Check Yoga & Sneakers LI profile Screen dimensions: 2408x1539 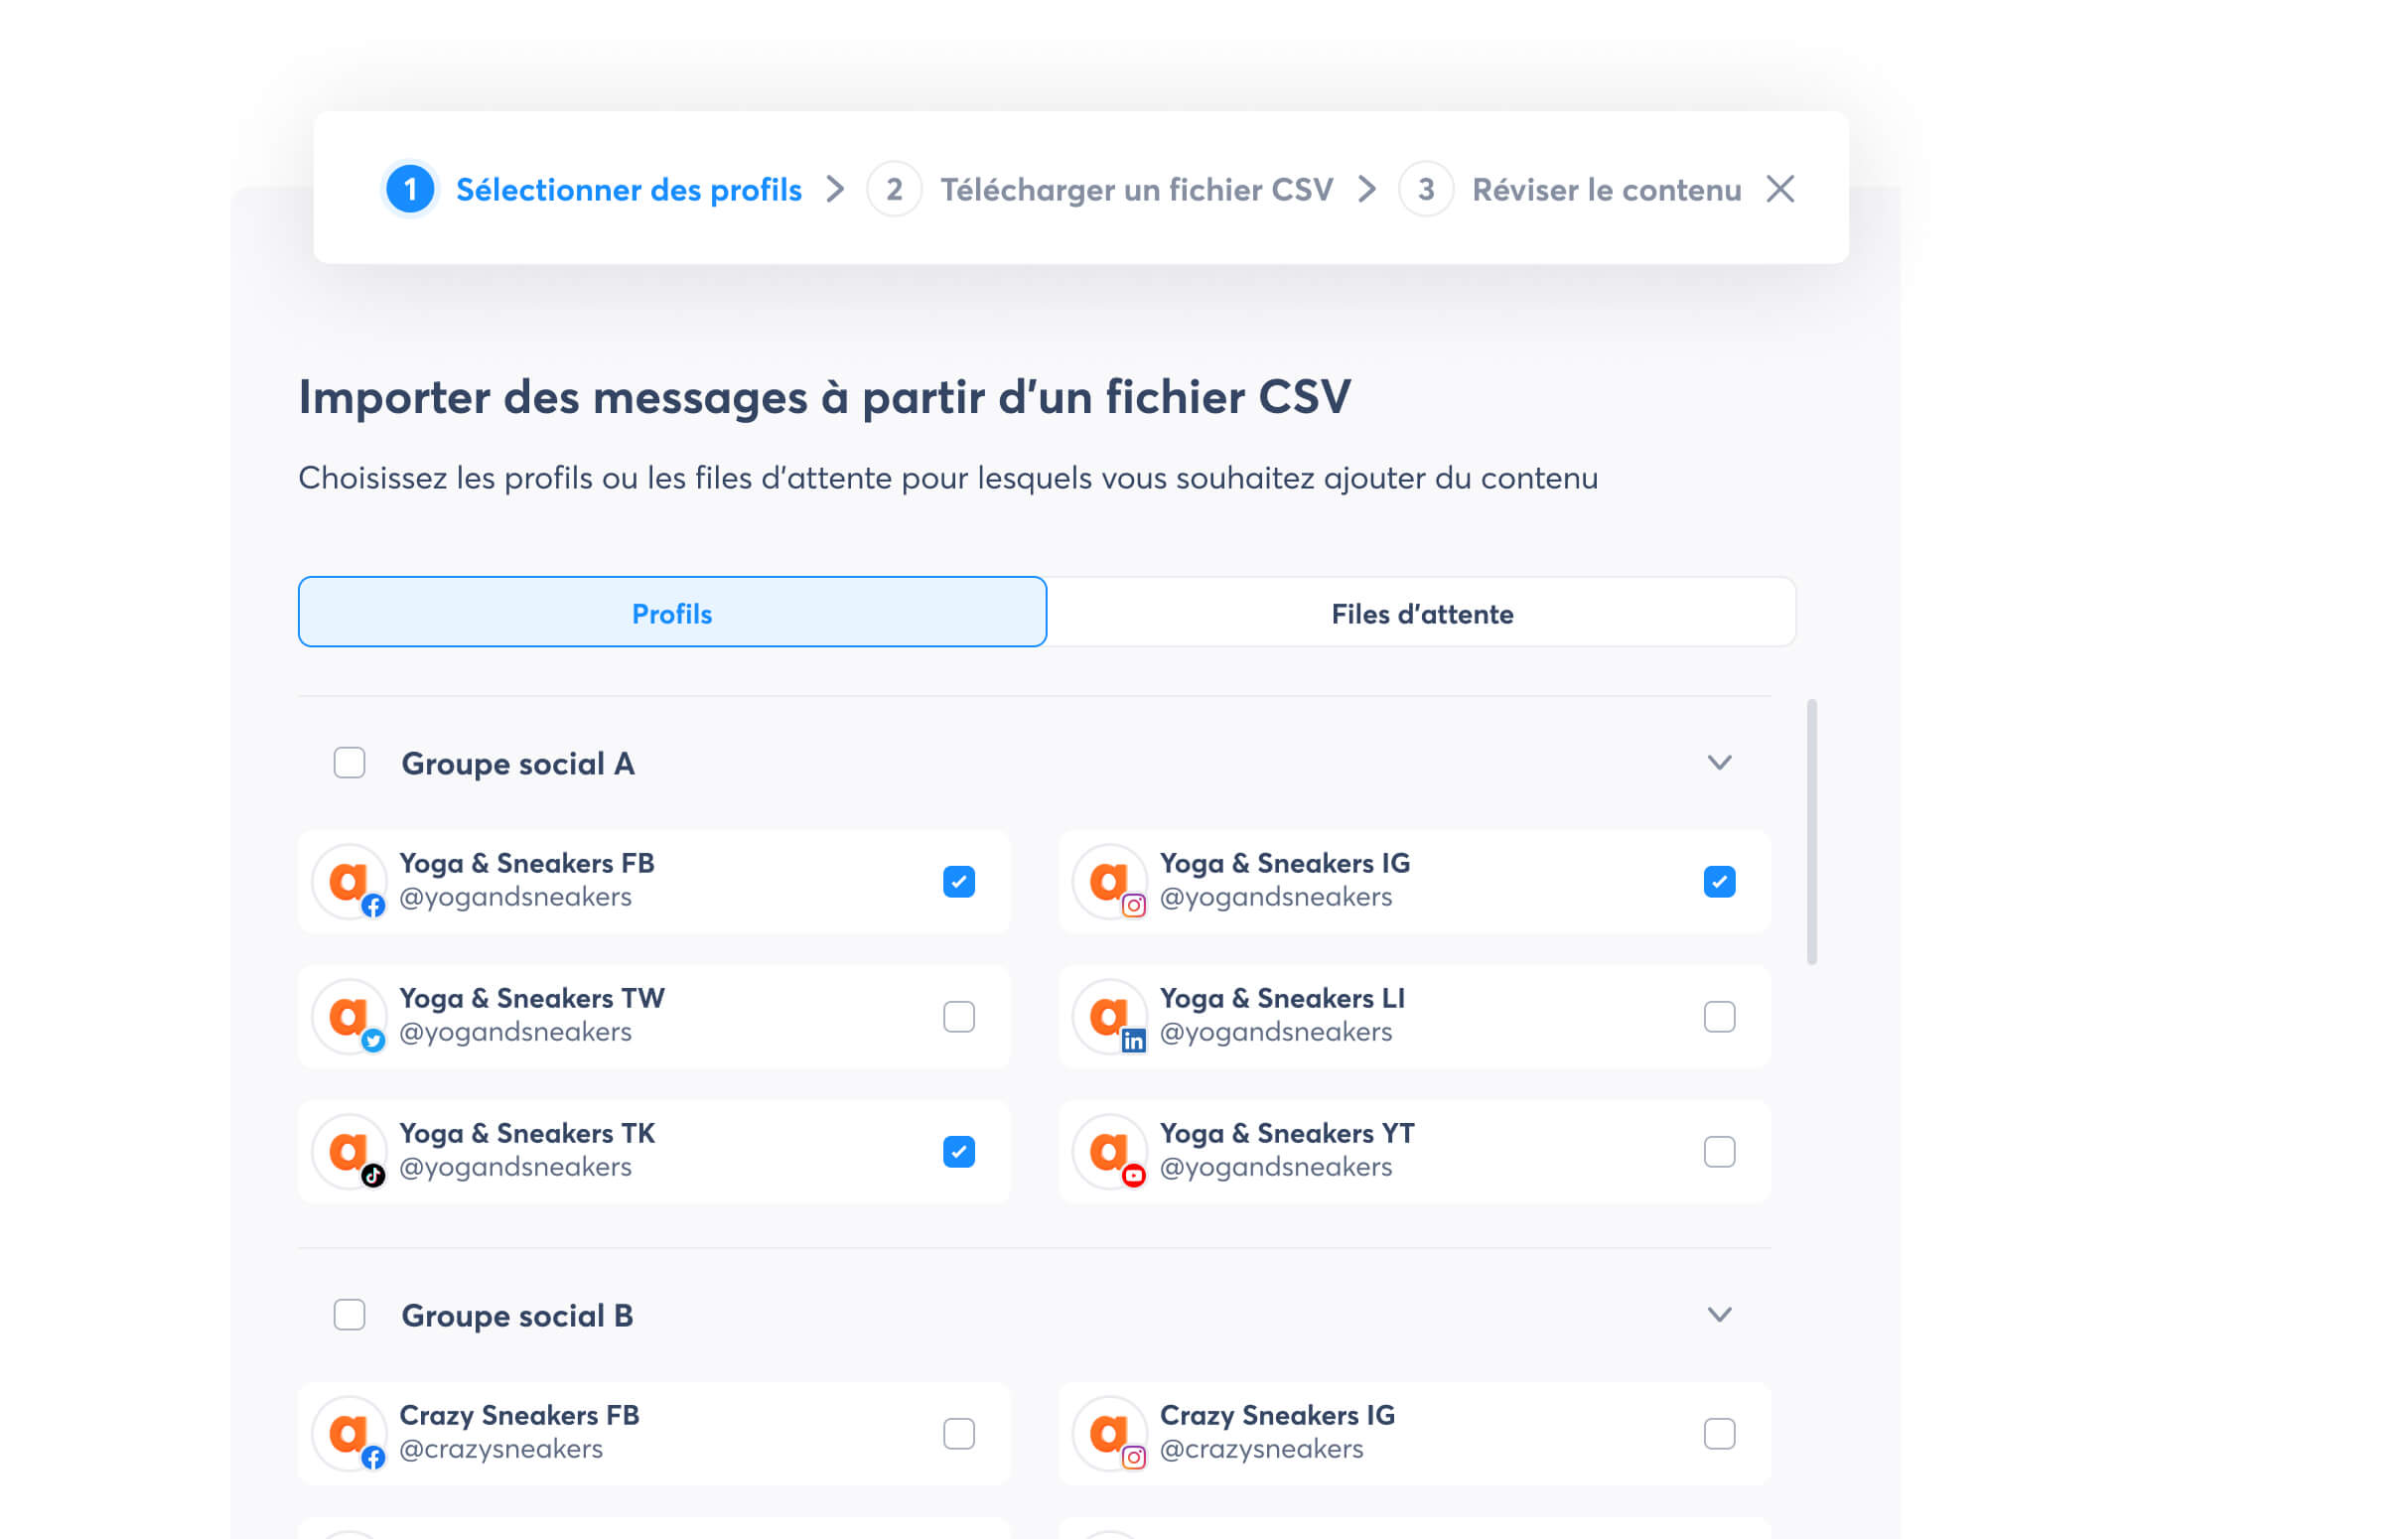[1719, 1017]
